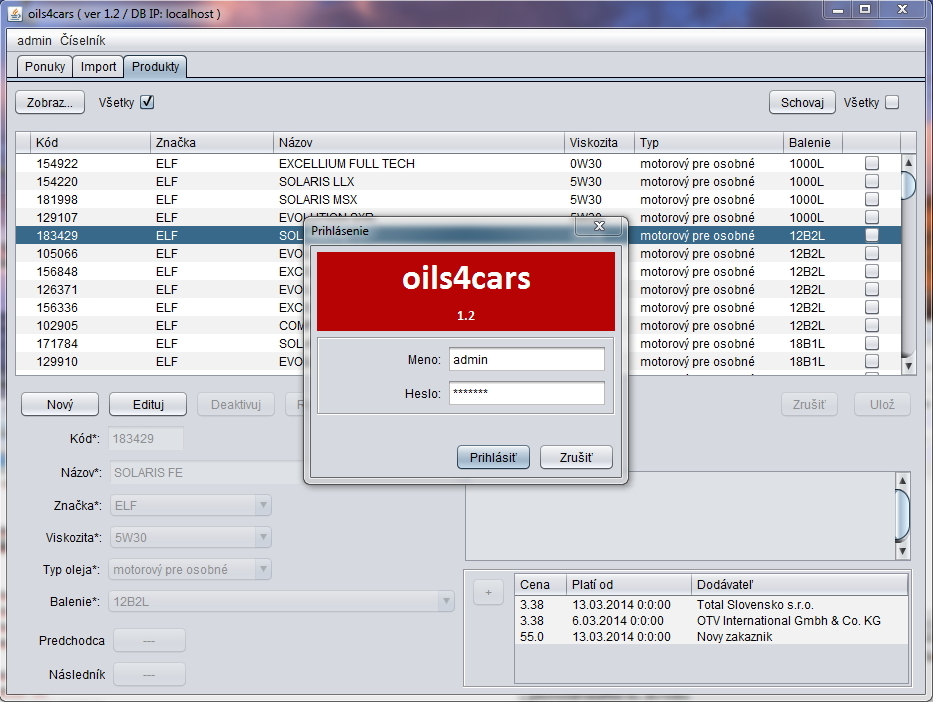Screen dimensions: 933x702
Task: Click the Heslo password field
Action: tap(527, 393)
